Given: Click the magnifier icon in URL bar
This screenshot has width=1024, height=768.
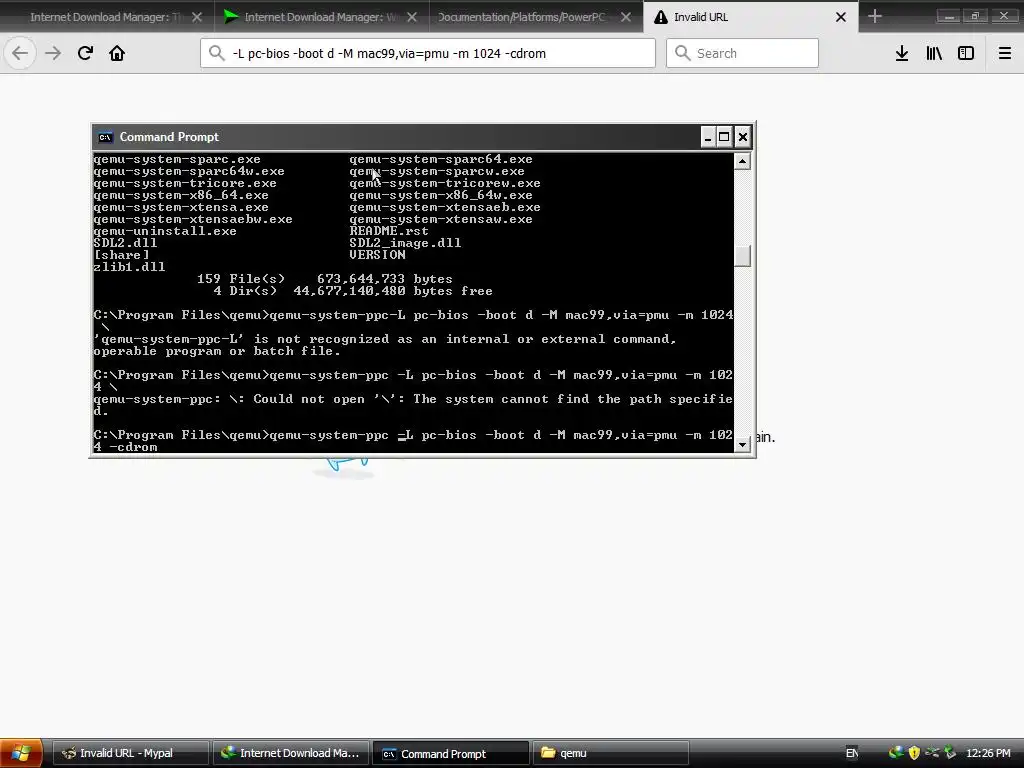Looking at the screenshot, I should click(217, 53).
